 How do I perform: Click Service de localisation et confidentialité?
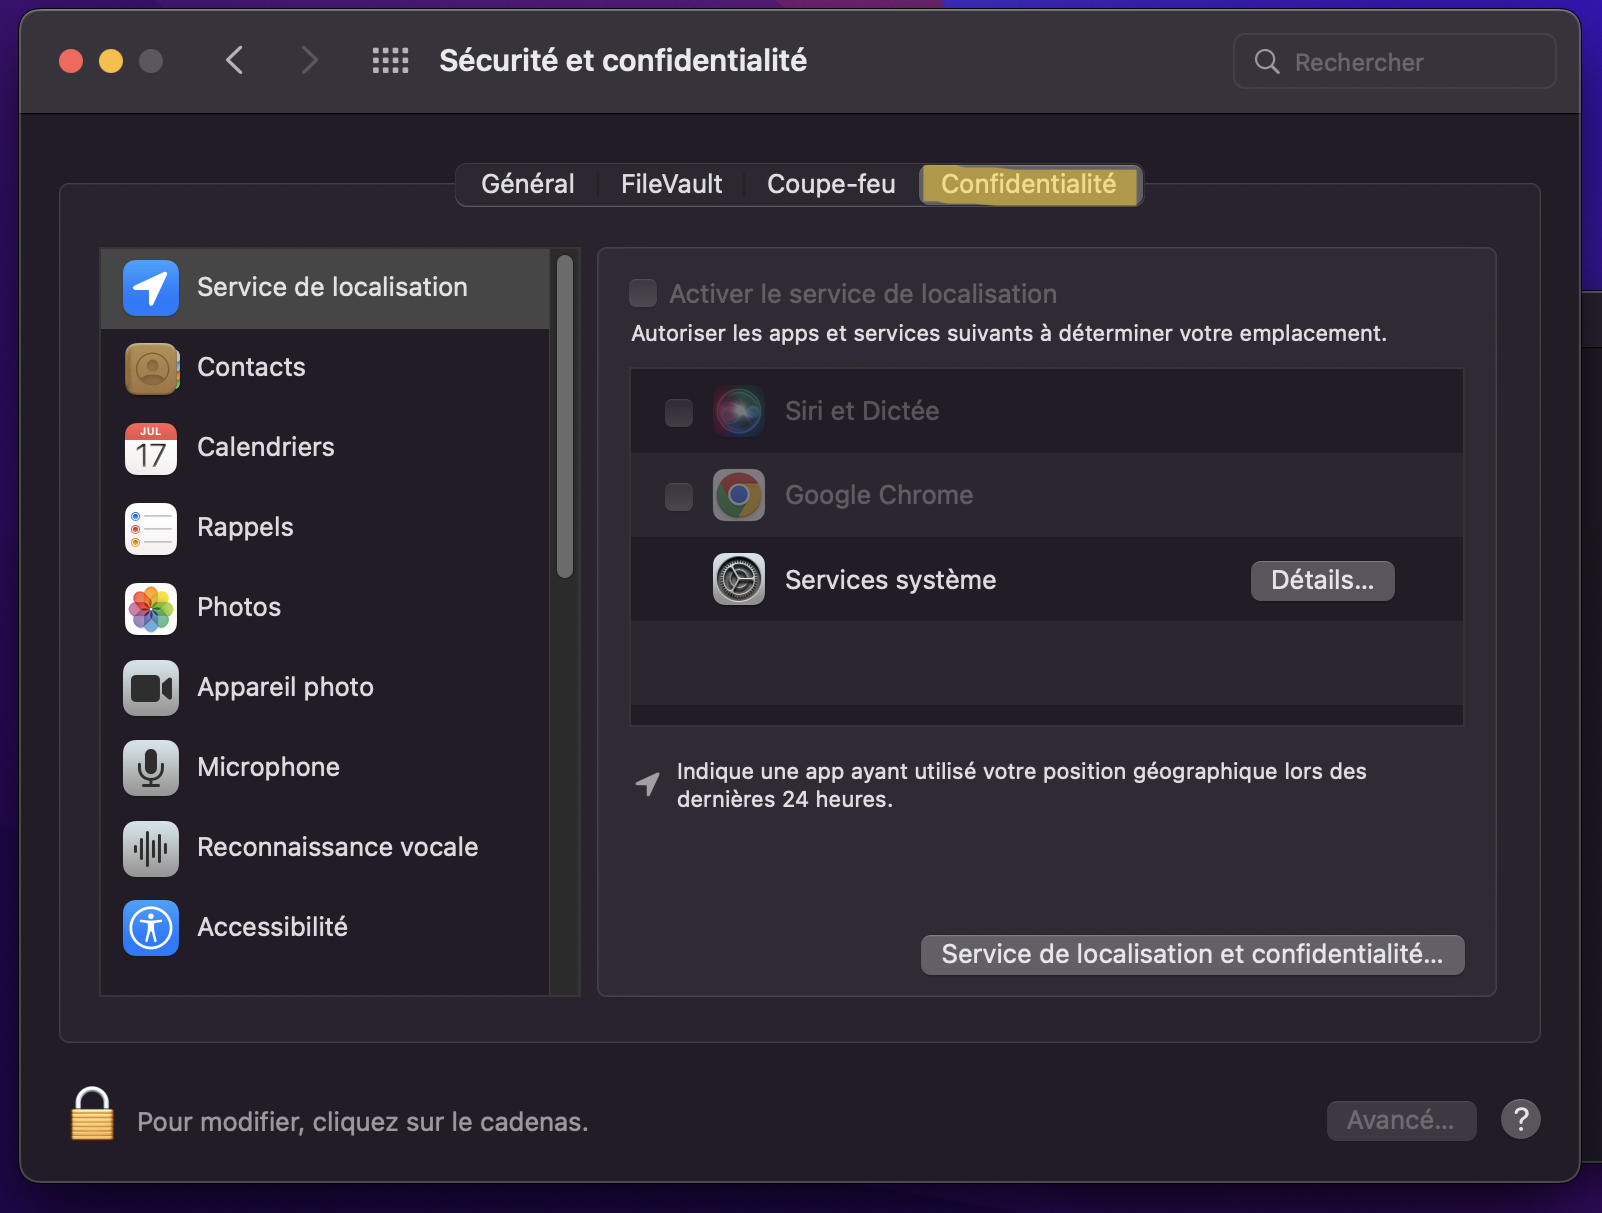tap(1191, 954)
